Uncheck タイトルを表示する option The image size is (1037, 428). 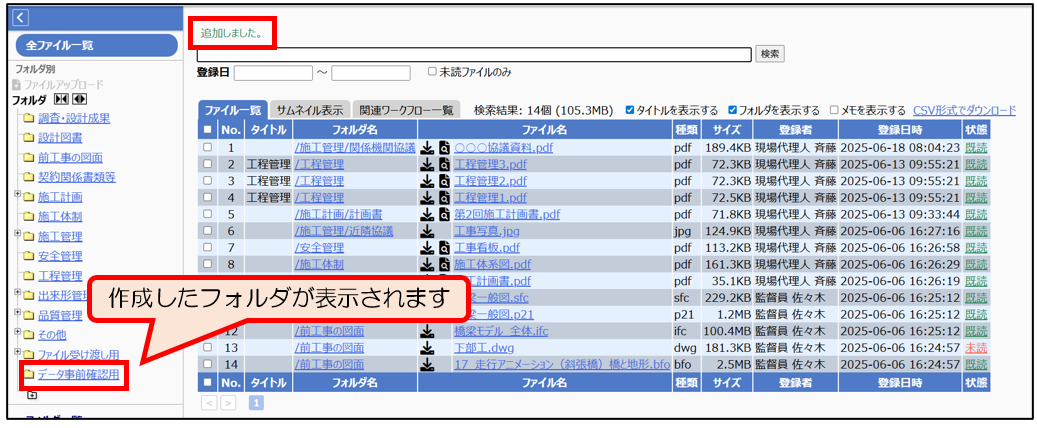pos(630,110)
